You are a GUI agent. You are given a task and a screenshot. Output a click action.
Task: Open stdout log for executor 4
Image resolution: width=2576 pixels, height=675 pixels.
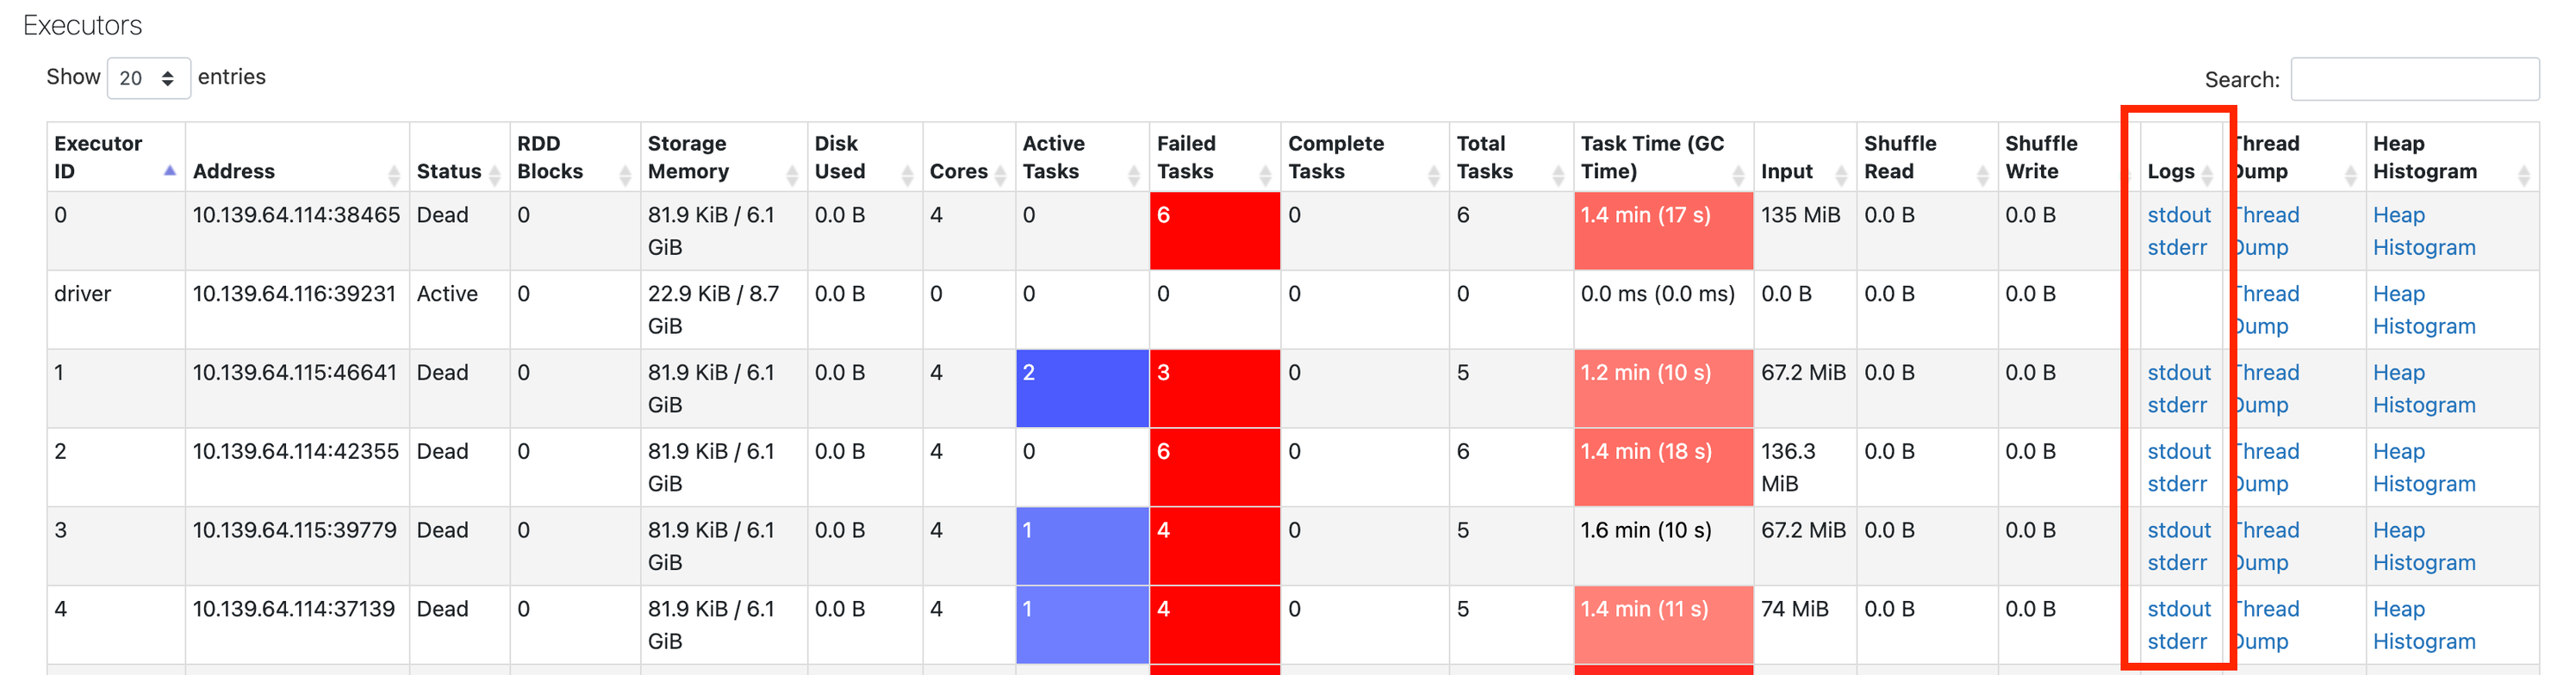tap(2178, 609)
